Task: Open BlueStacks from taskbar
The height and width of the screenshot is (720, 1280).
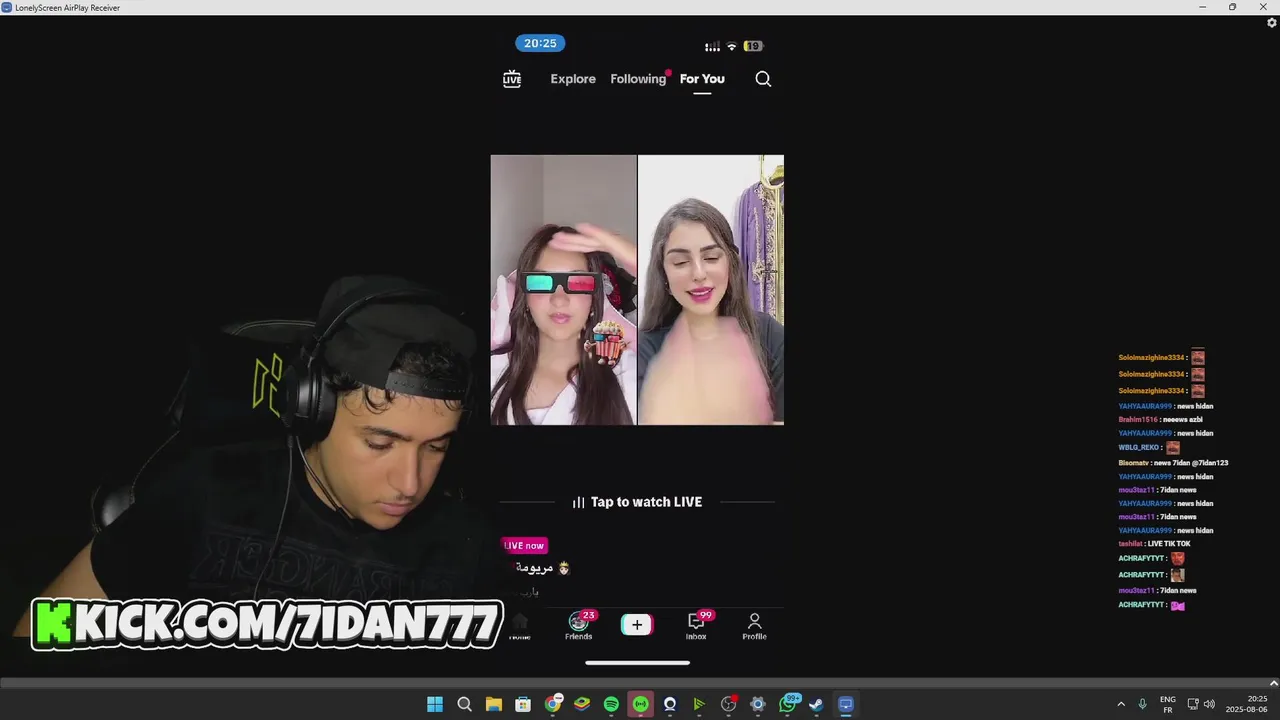Action: pos(582,704)
